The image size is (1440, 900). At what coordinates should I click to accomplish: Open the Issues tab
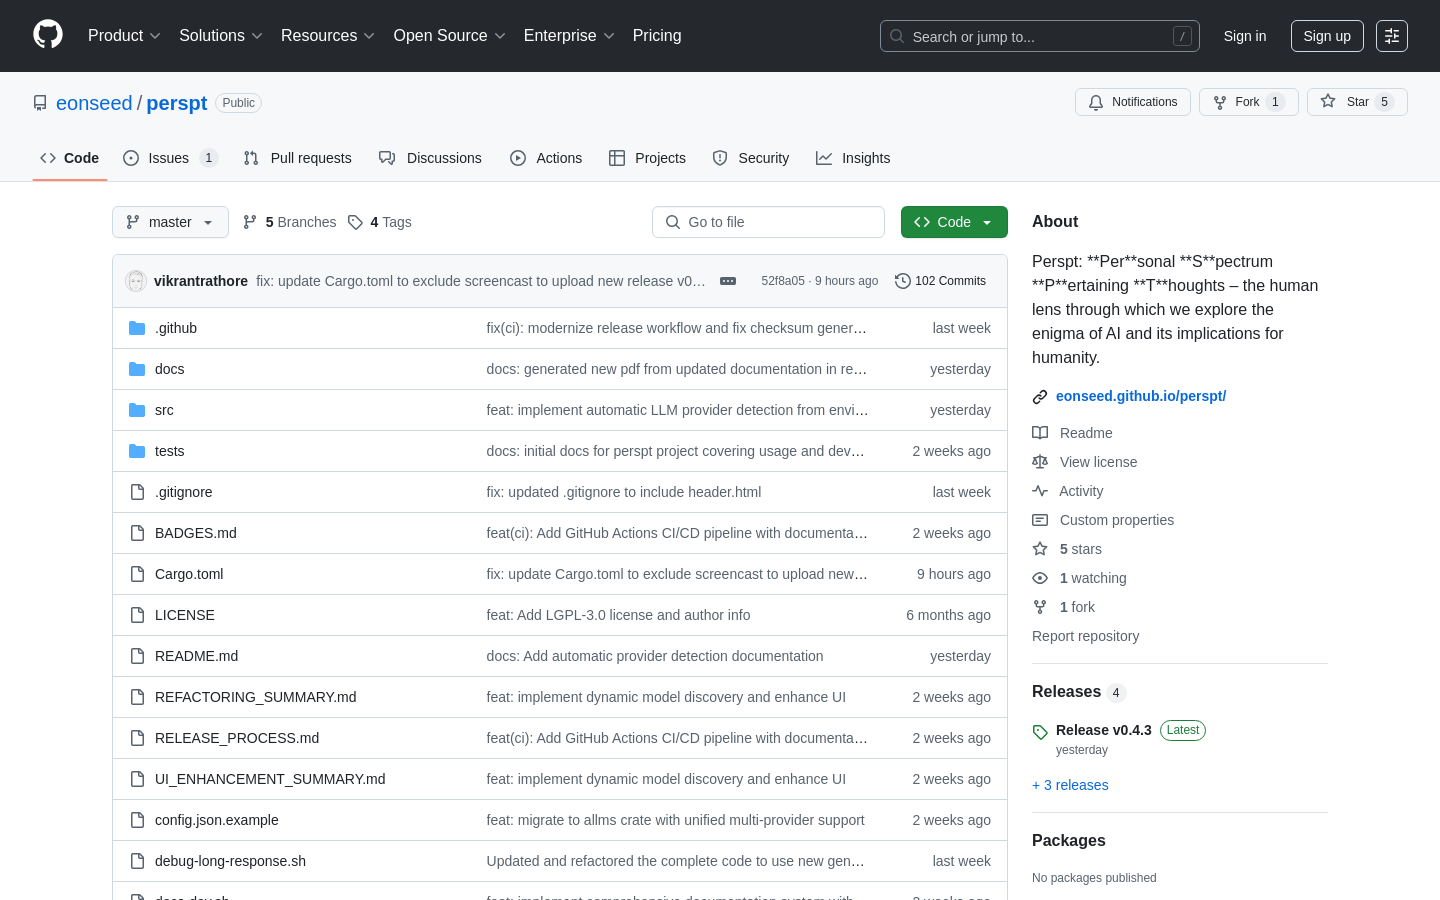(170, 158)
